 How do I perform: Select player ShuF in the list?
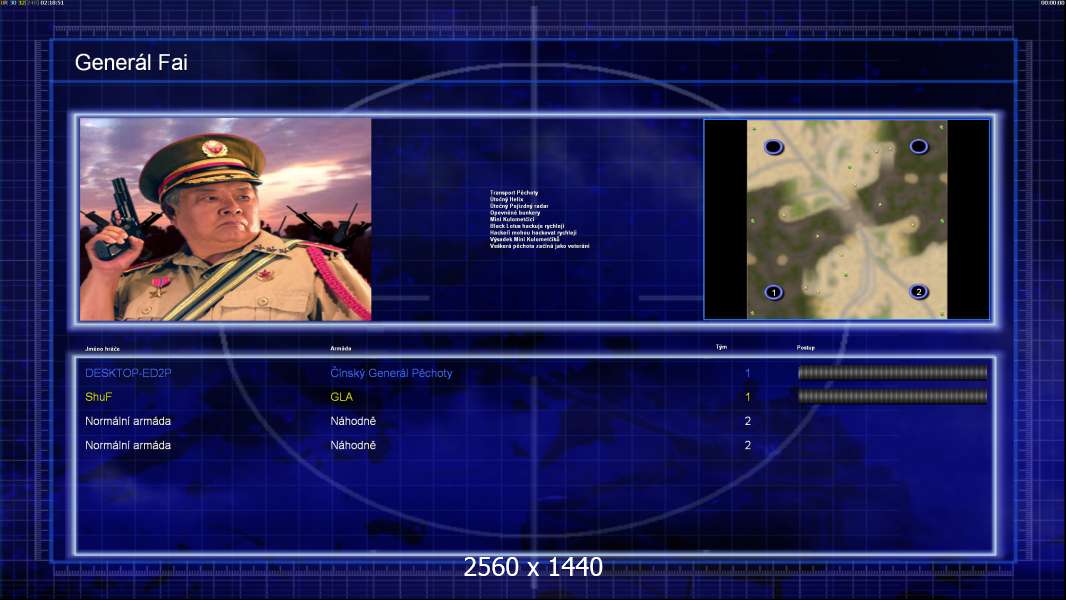99,397
